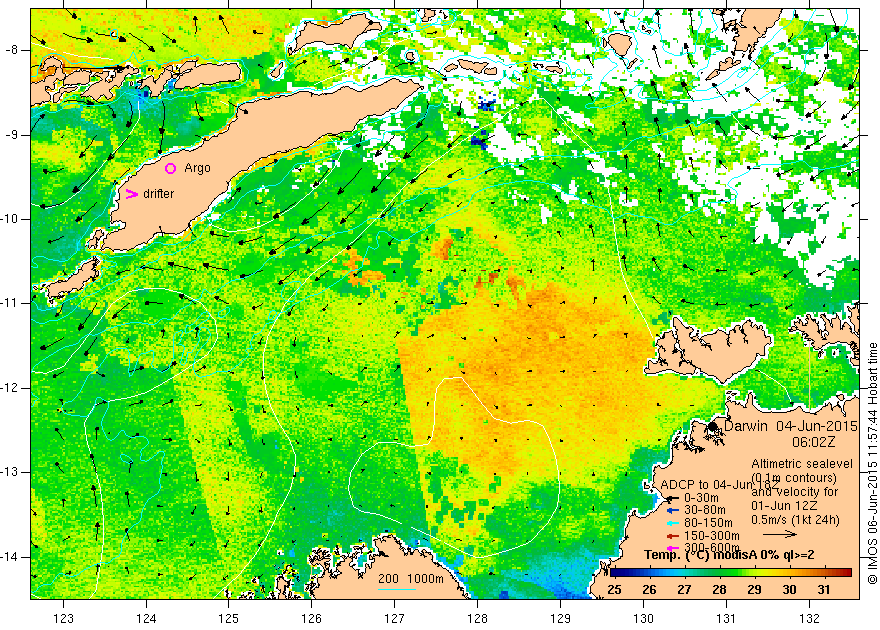This screenshot has width=880, height=630.
Task: Click the longitude axis label '129'
Action: click(560, 618)
